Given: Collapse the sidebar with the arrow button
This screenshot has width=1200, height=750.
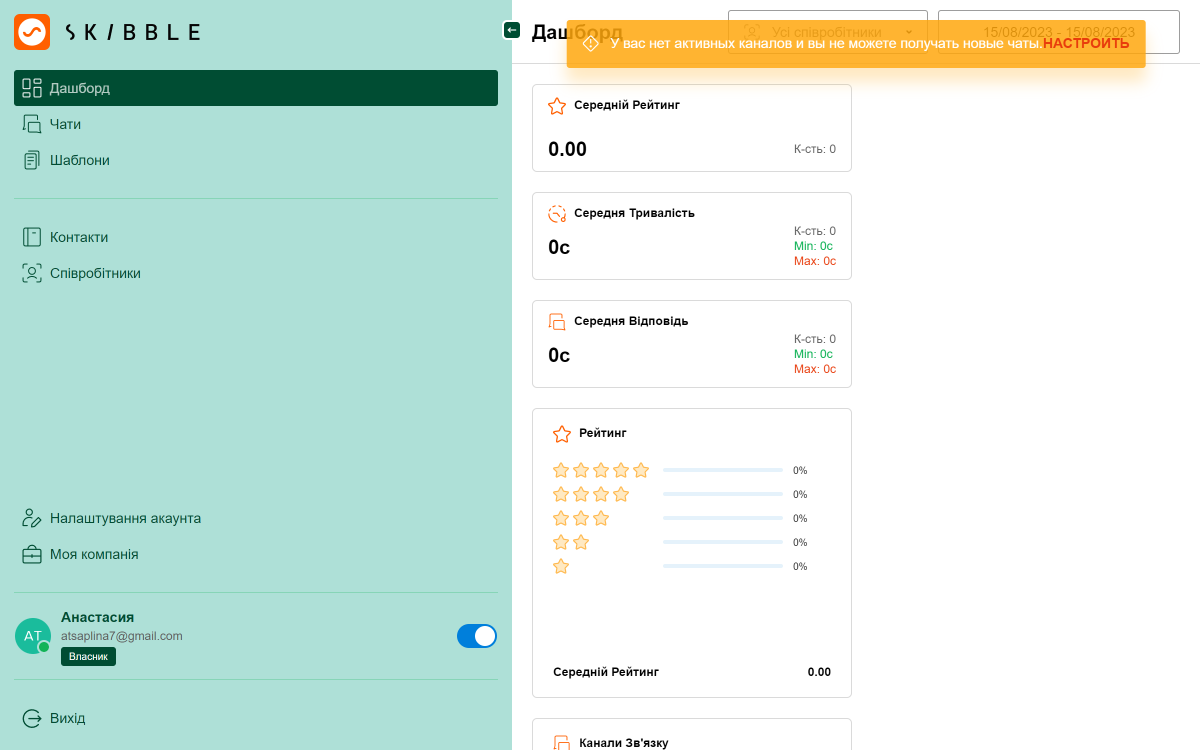Looking at the screenshot, I should coord(512,31).
